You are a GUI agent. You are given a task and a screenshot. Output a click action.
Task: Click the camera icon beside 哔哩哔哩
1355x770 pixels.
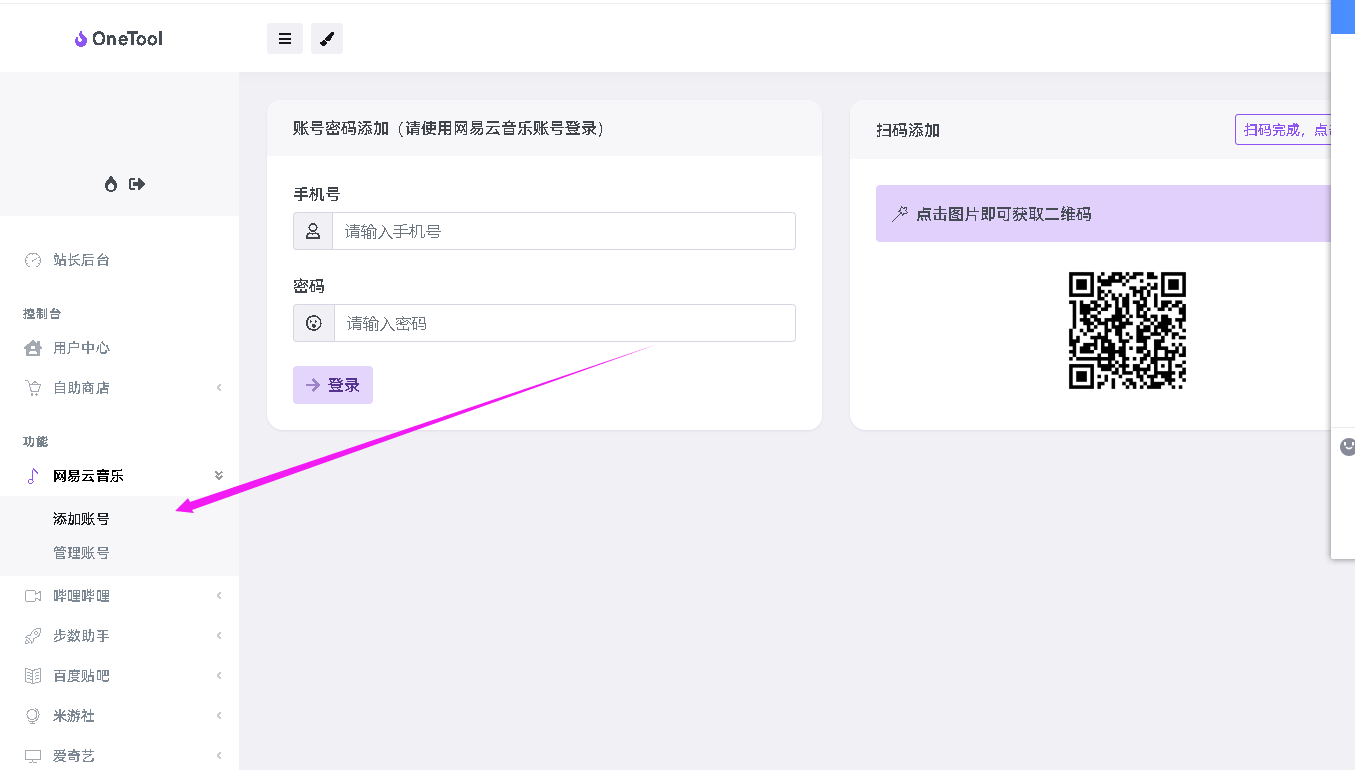(33, 596)
